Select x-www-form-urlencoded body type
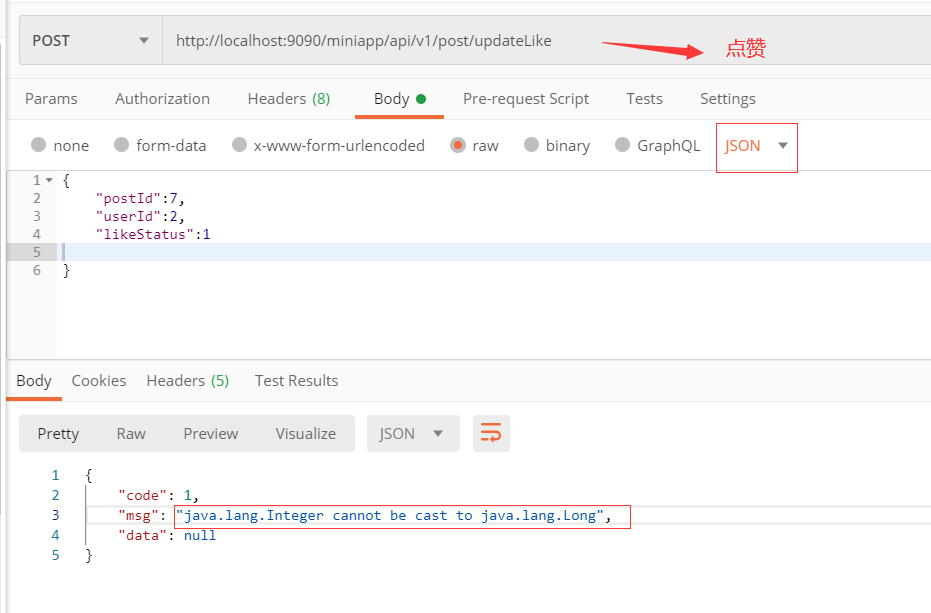 [x=239, y=145]
